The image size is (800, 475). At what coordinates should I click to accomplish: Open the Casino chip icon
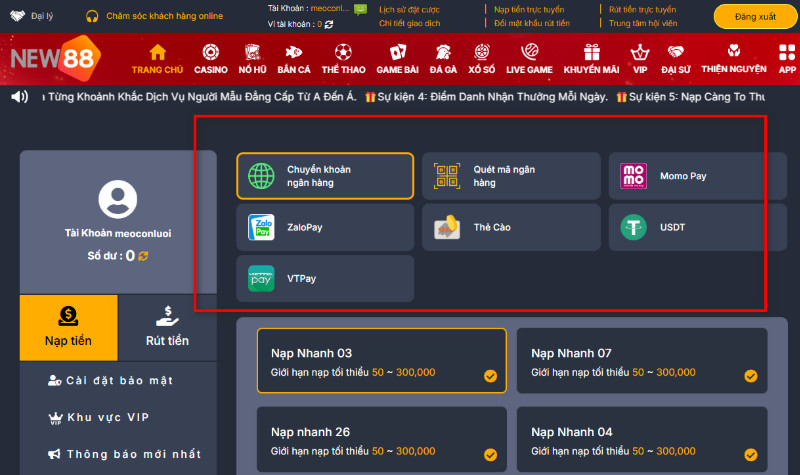[210, 52]
